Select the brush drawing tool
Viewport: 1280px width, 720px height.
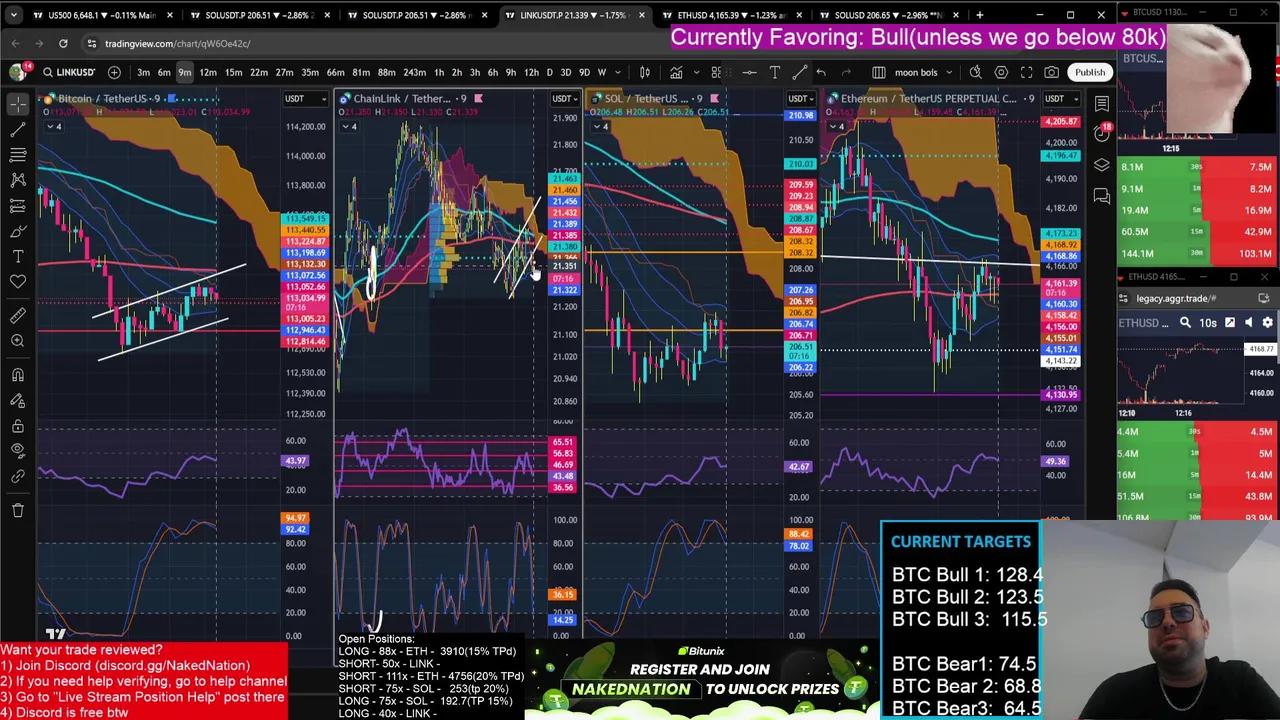(x=18, y=231)
